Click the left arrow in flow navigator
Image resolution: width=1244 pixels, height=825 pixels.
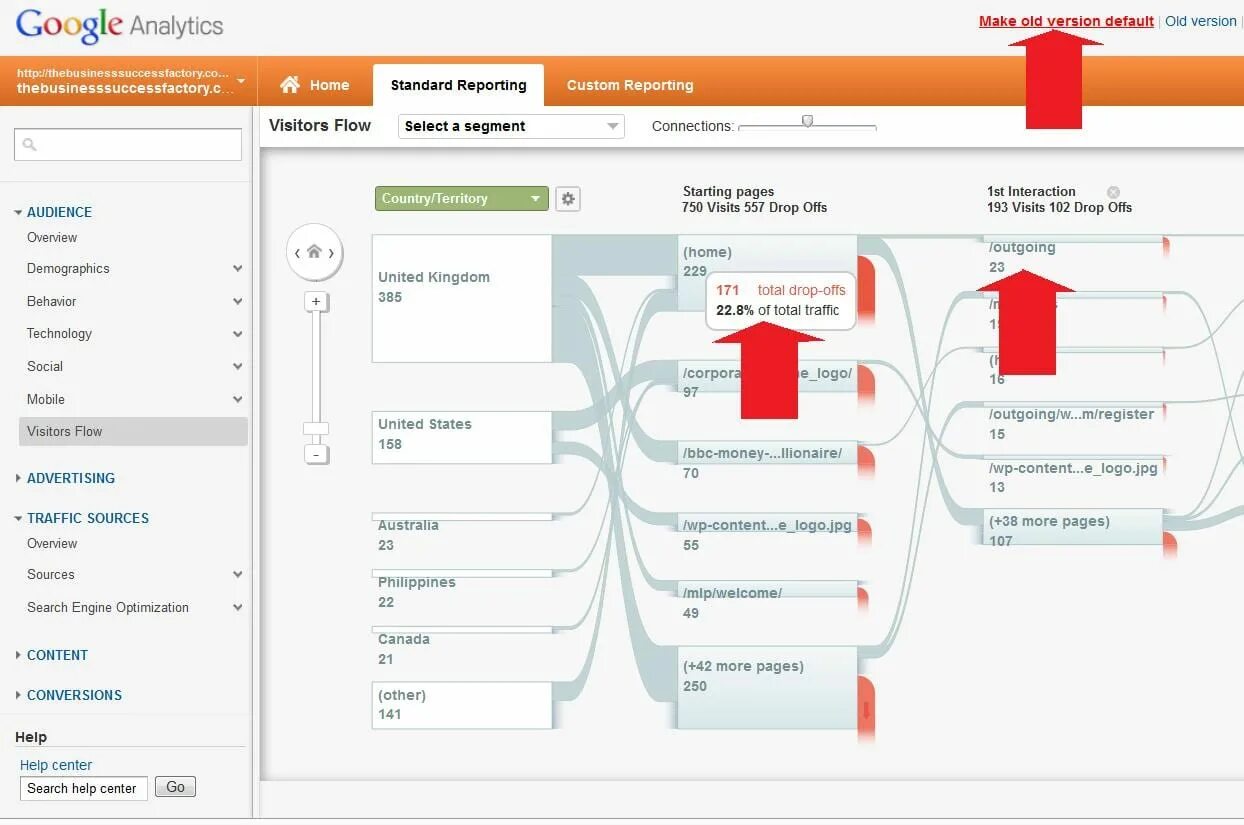click(x=297, y=253)
